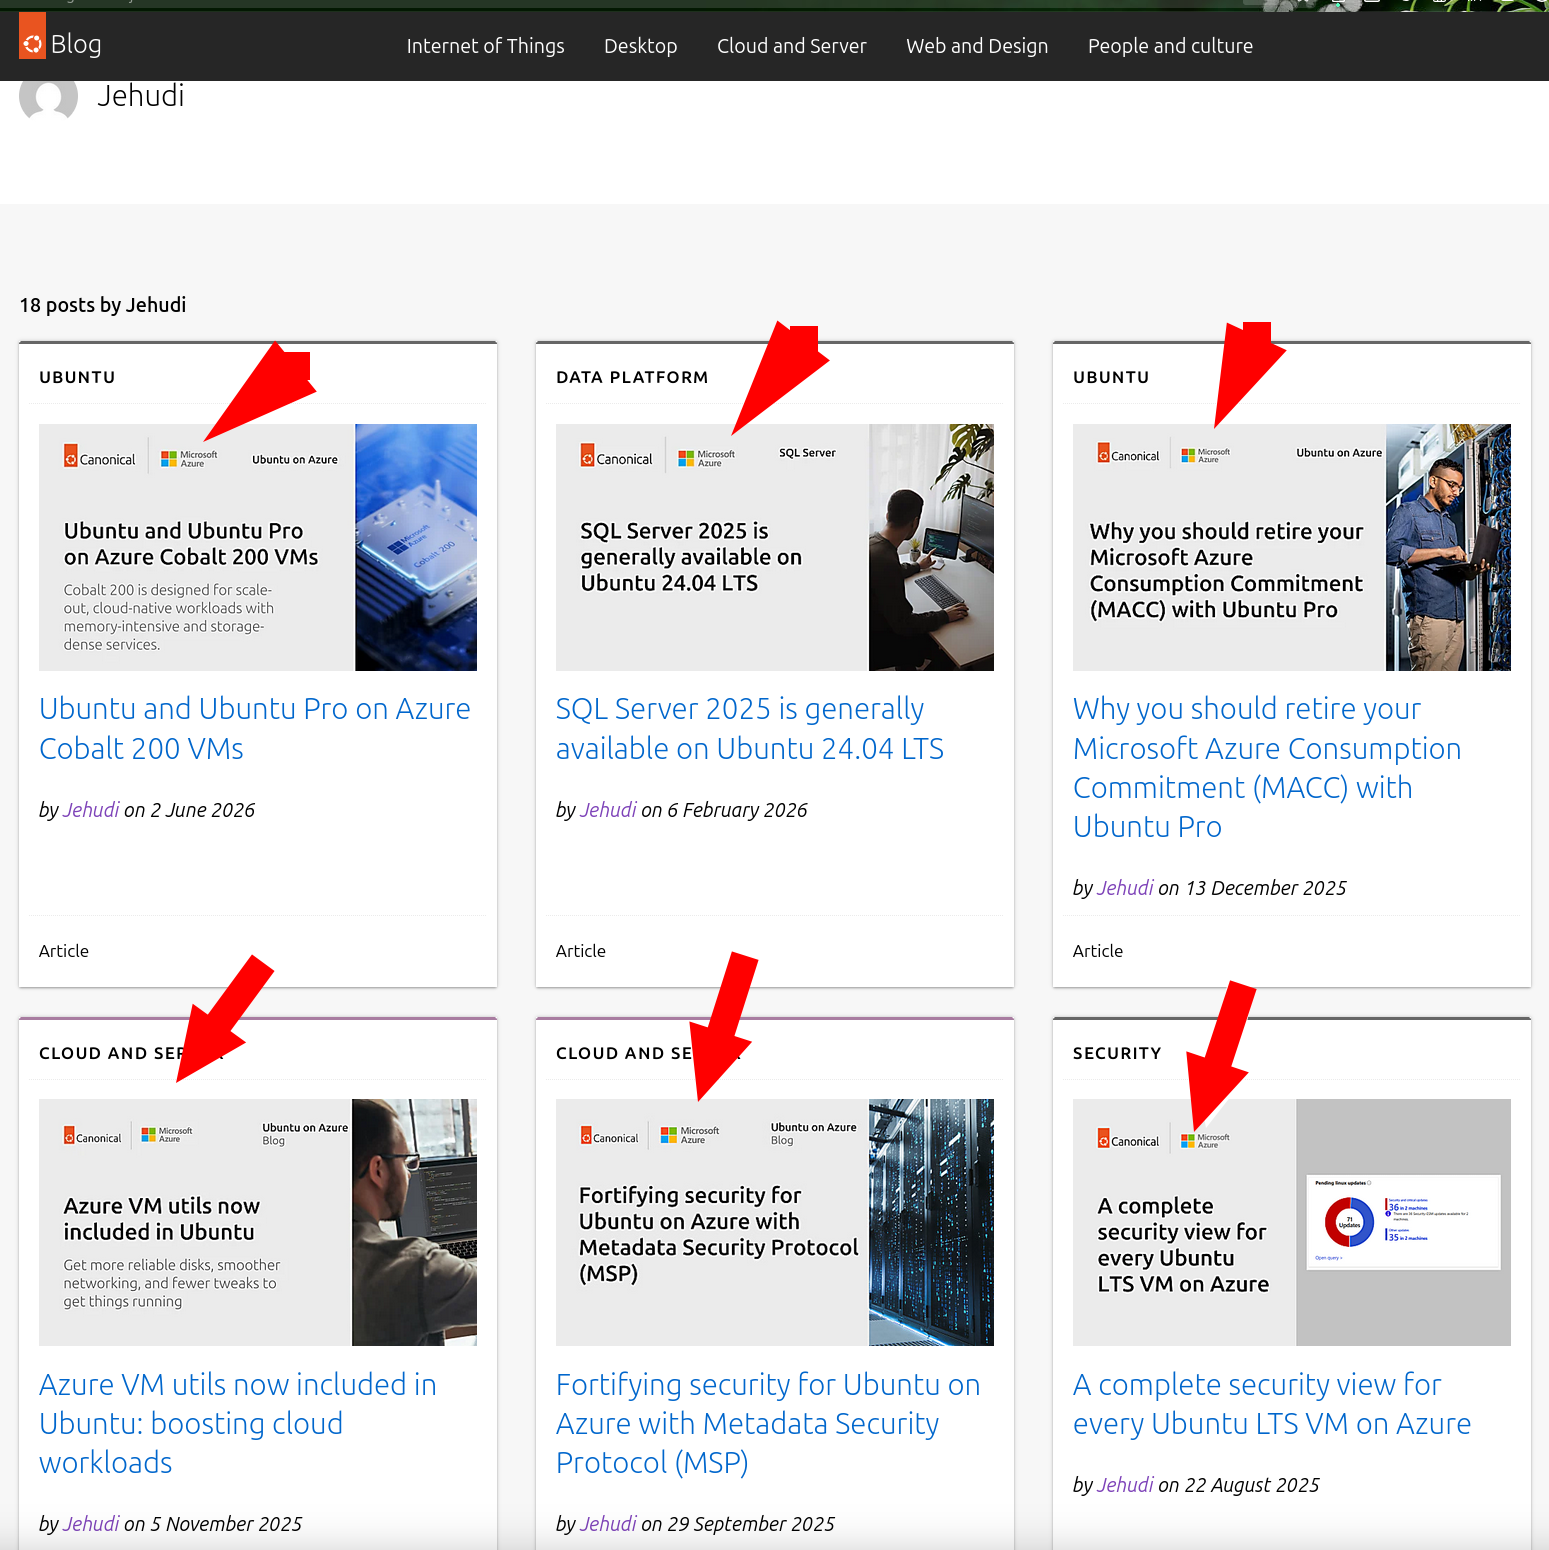Open the Cloud and Server section
1549x1550 pixels.
point(791,46)
